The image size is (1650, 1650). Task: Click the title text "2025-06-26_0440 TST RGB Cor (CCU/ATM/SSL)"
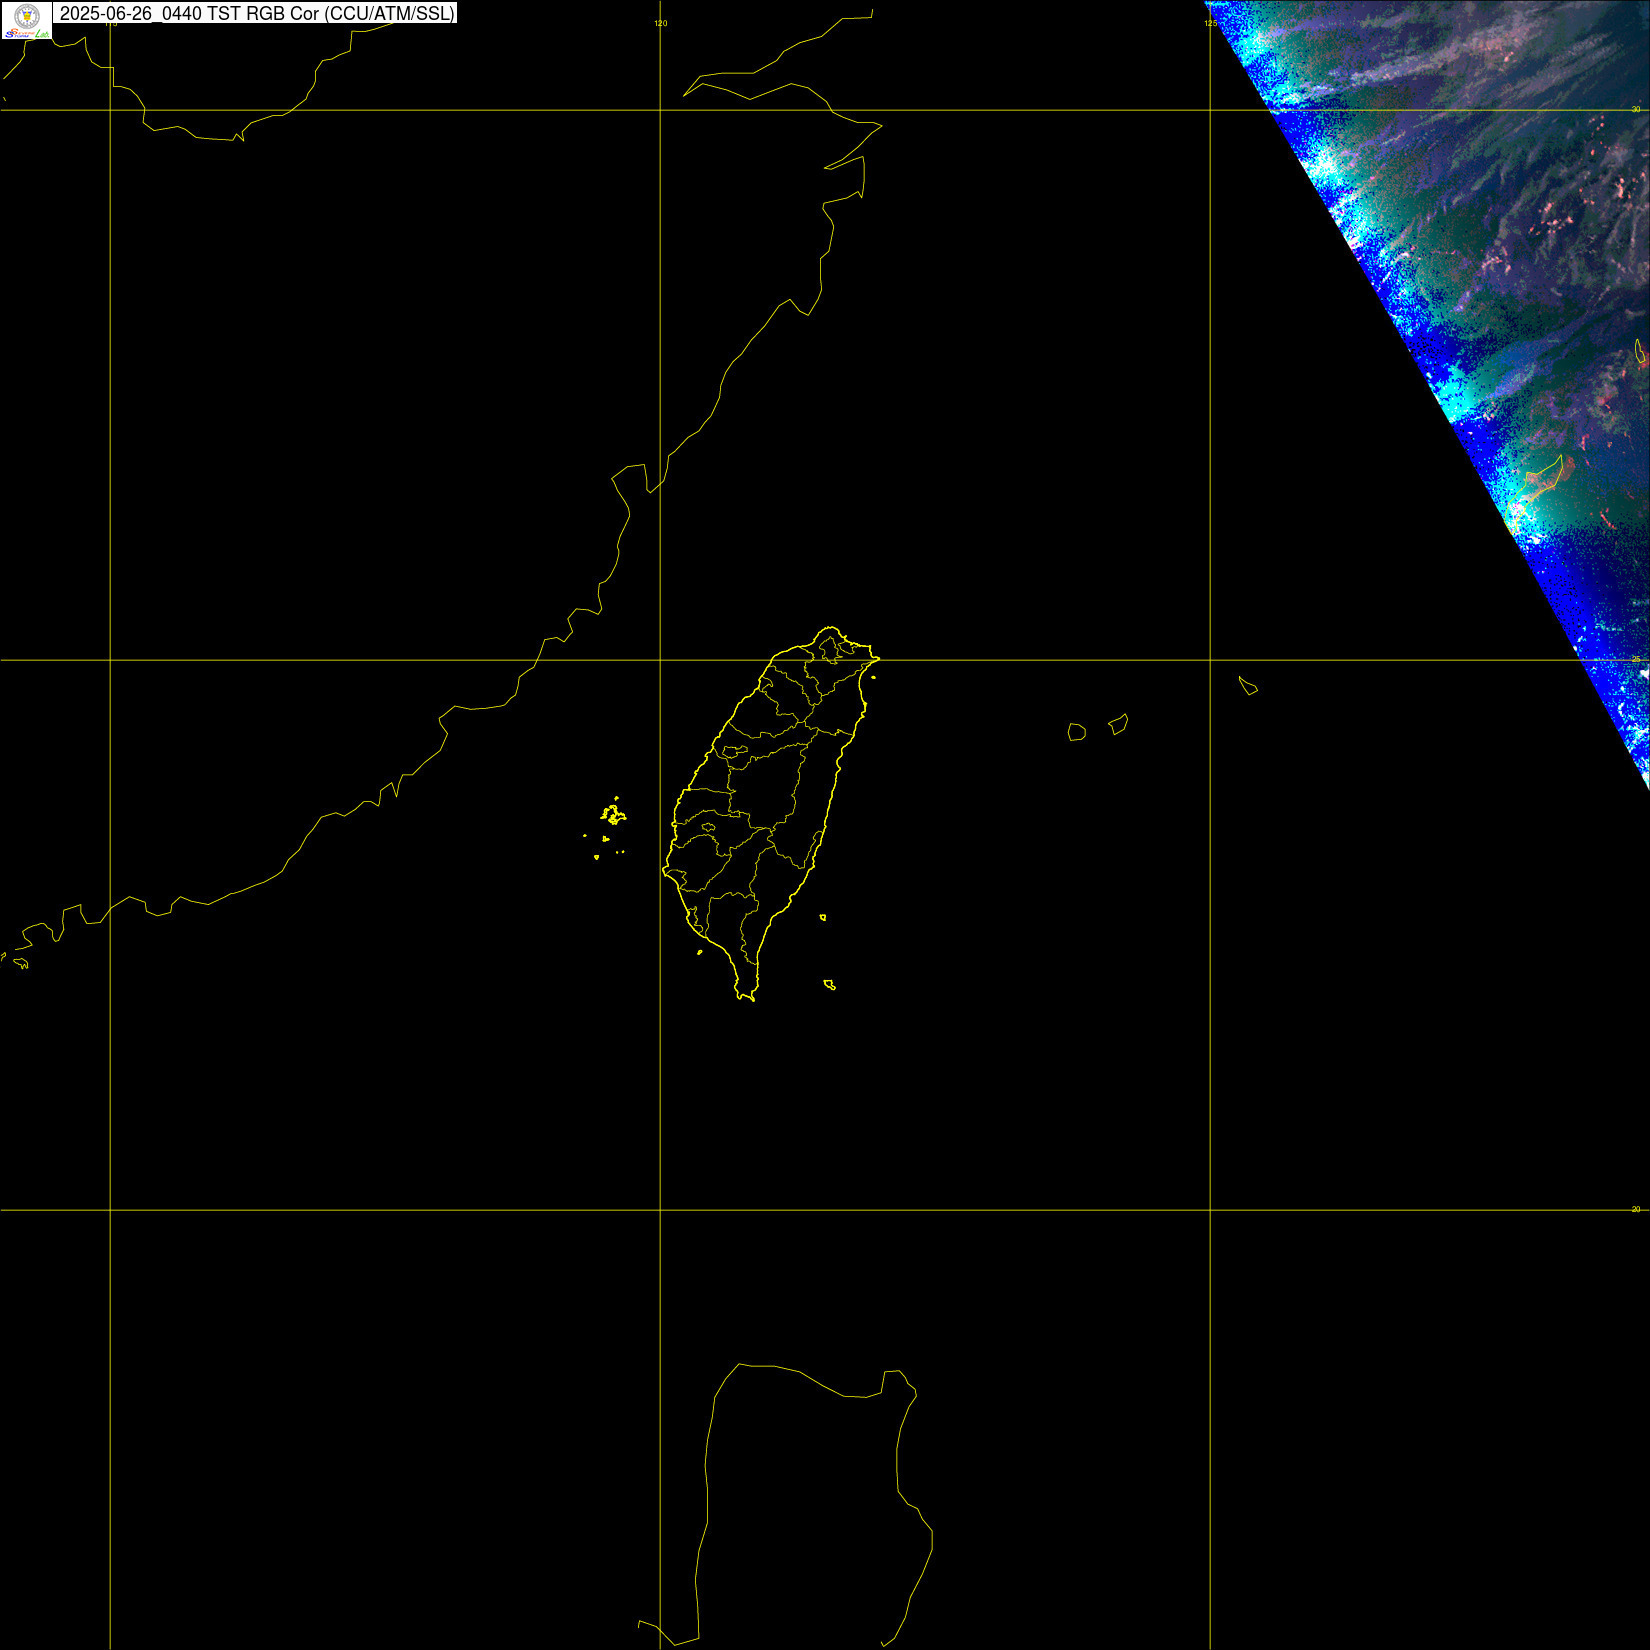[x=257, y=13]
